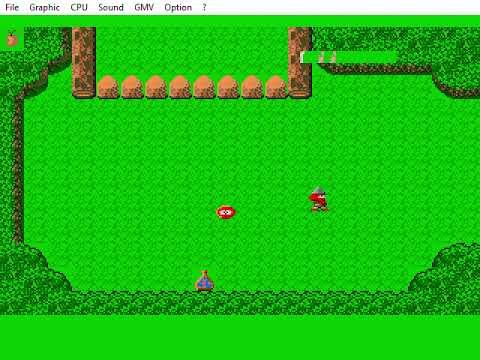This screenshot has width=480, height=360.
Task: Click the blue potion jar at bottom
Action: [x=204, y=281]
